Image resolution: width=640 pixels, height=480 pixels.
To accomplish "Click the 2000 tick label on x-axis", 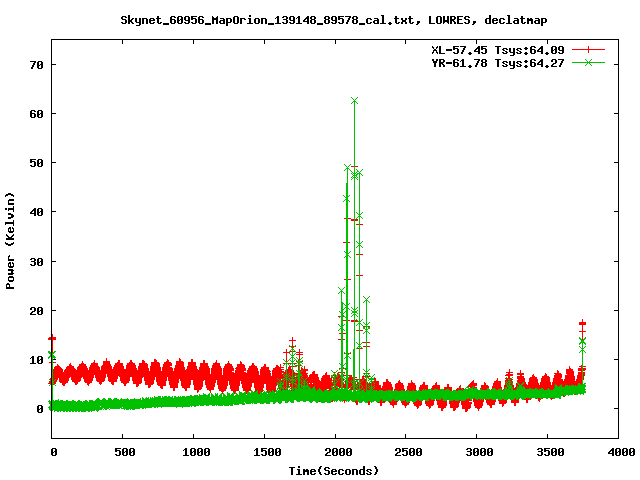I will (336, 453).
